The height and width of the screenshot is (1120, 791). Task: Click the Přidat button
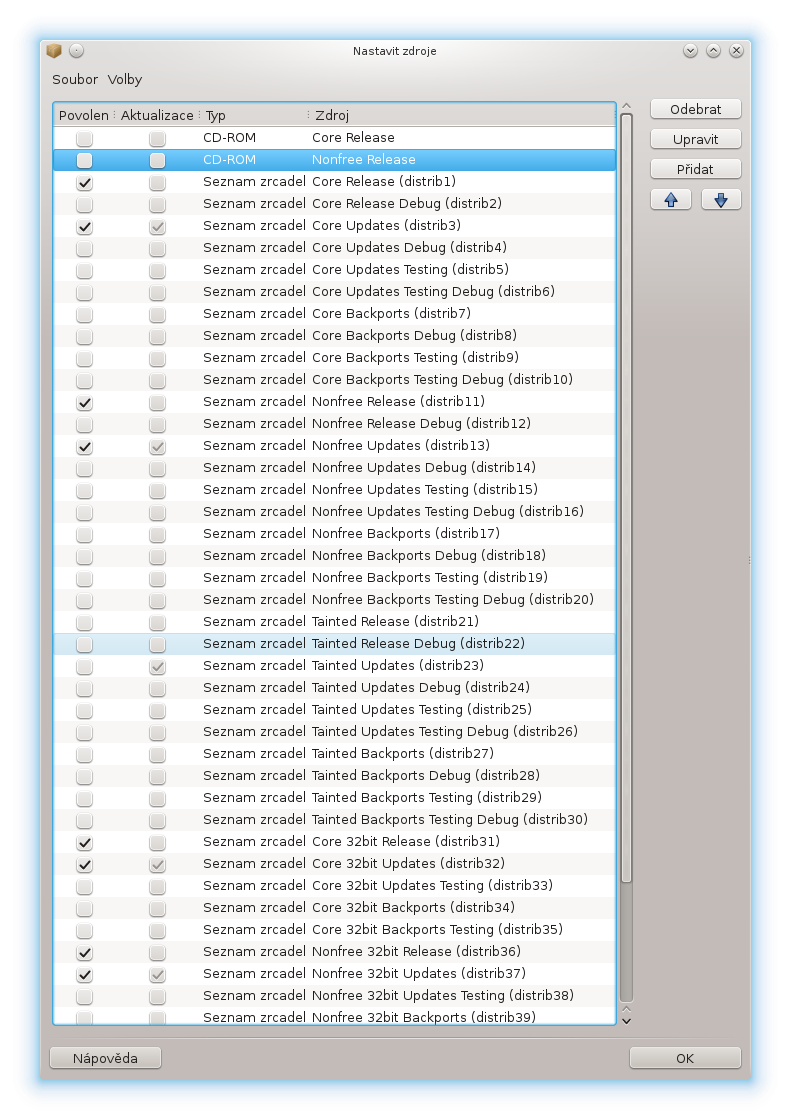696,169
